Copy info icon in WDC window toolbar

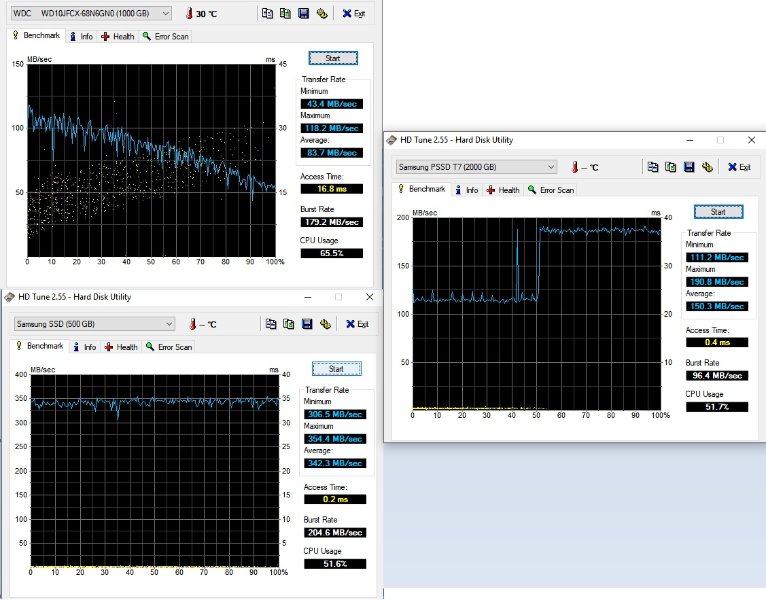[267, 14]
